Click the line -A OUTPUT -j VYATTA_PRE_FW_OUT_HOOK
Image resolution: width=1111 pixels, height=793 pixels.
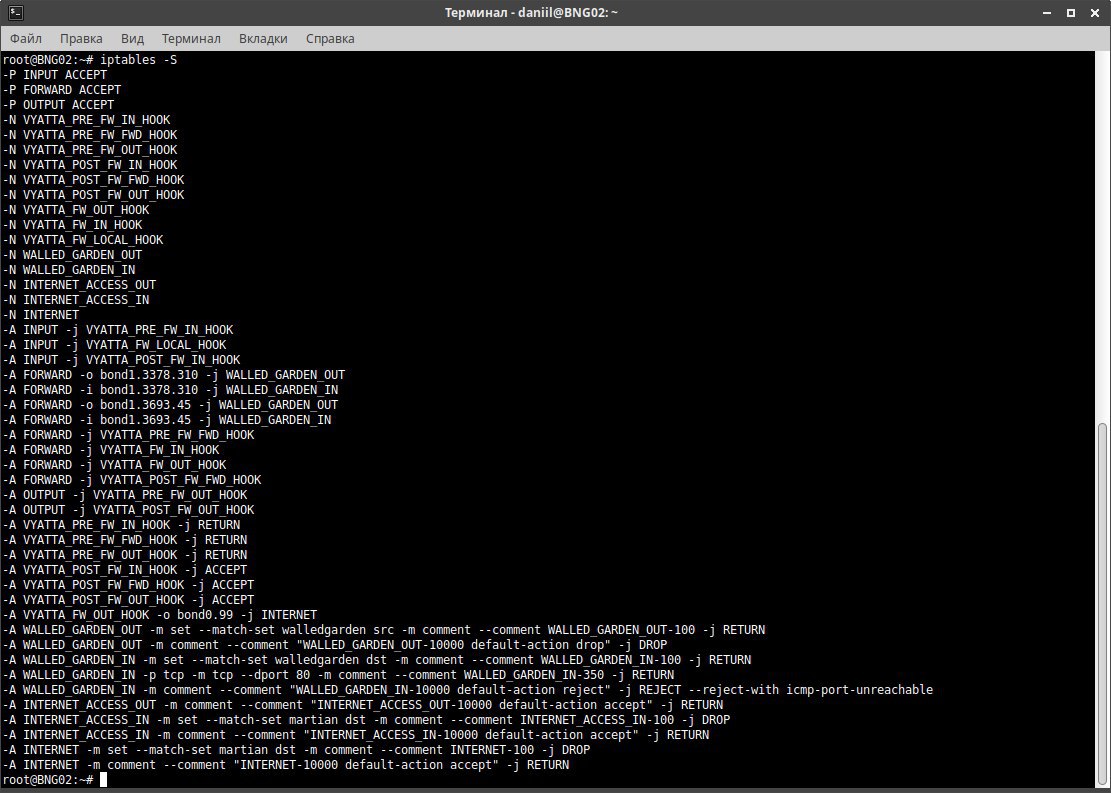click(125, 495)
